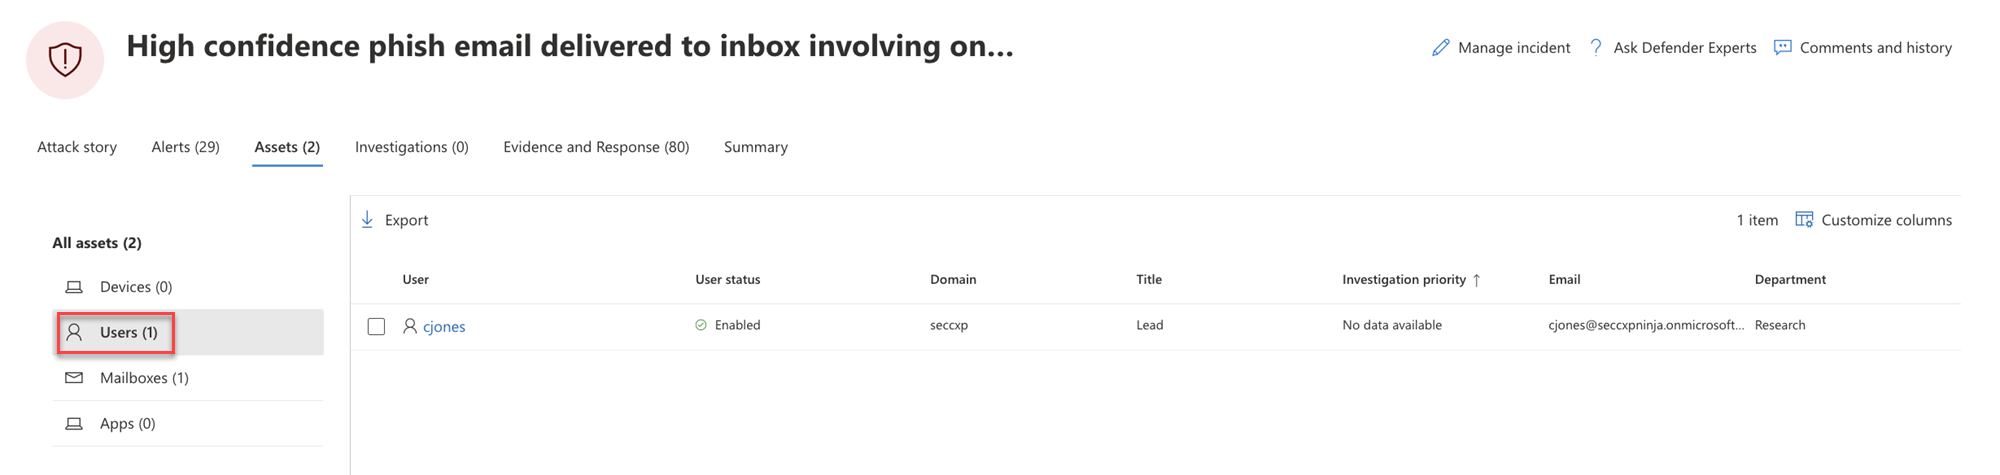Click the User status column header
This screenshot has height=475, width=2000.
pyautogui.click(x=727, y=280)
